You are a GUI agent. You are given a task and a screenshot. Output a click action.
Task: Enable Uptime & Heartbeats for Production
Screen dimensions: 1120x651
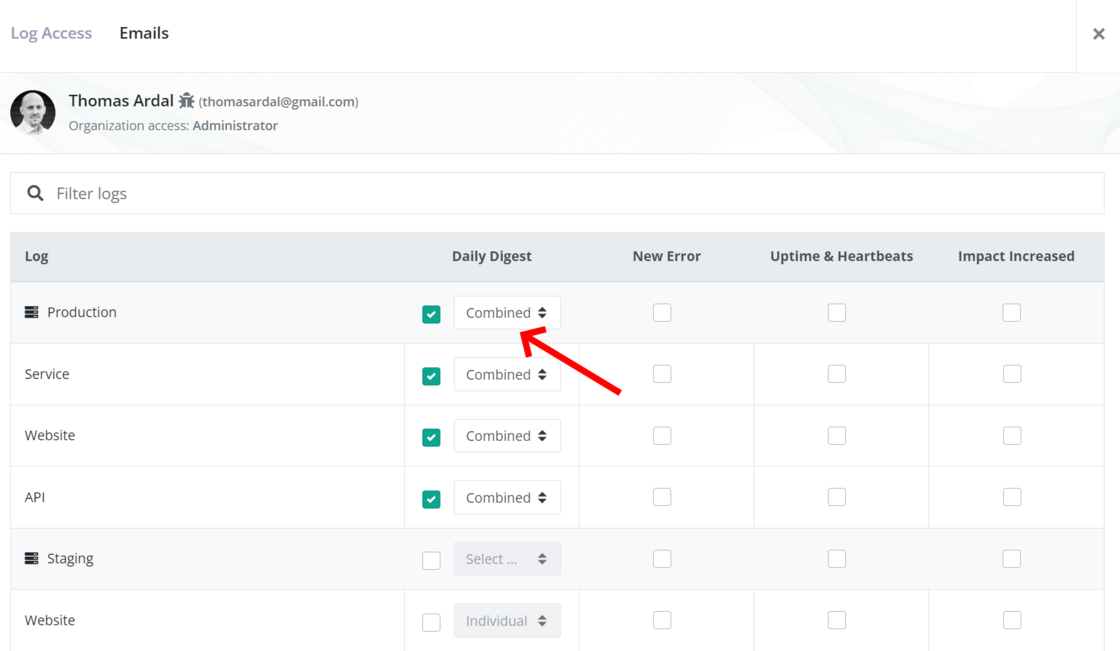(x=837, y=312)
